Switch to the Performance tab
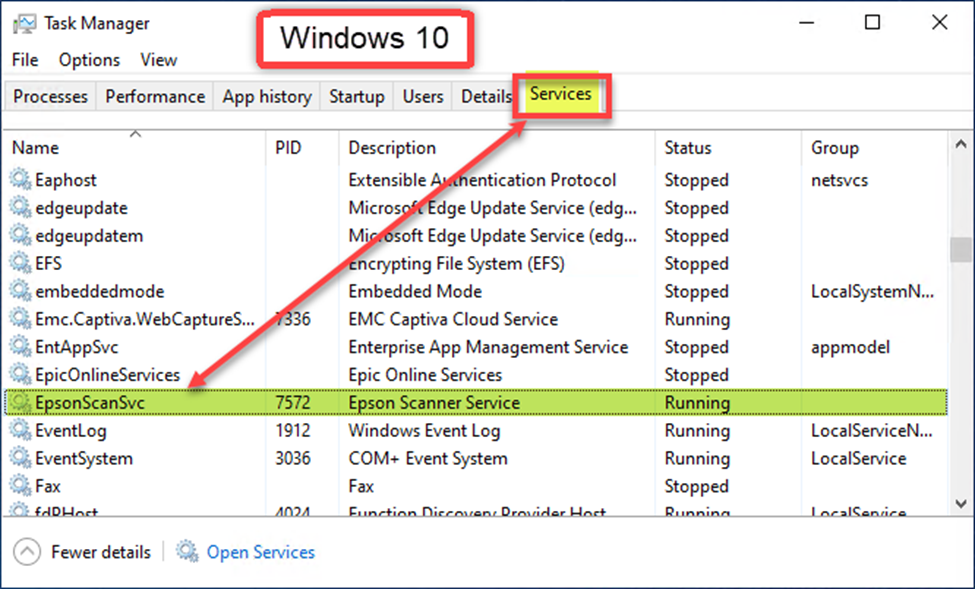This screenshot has height=589, width=975. point(155,97)
